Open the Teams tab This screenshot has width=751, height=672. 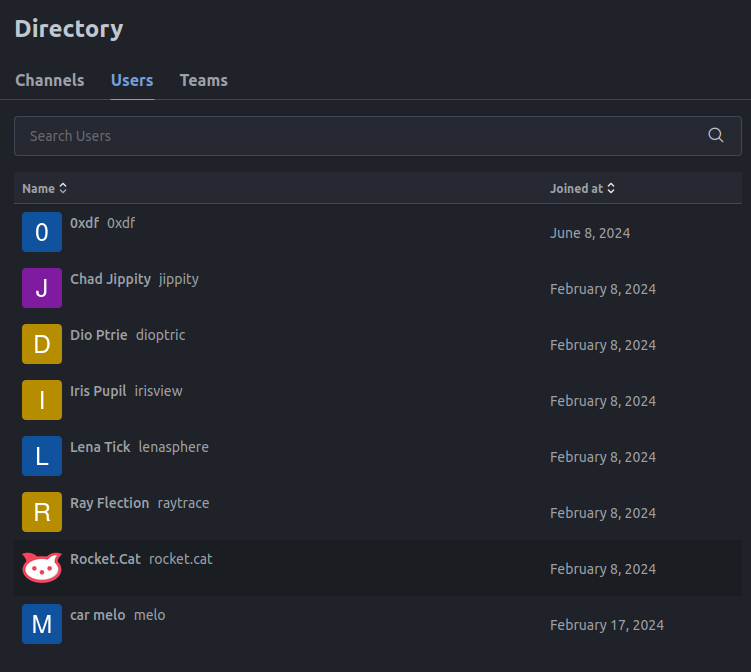tap(203, 80)
